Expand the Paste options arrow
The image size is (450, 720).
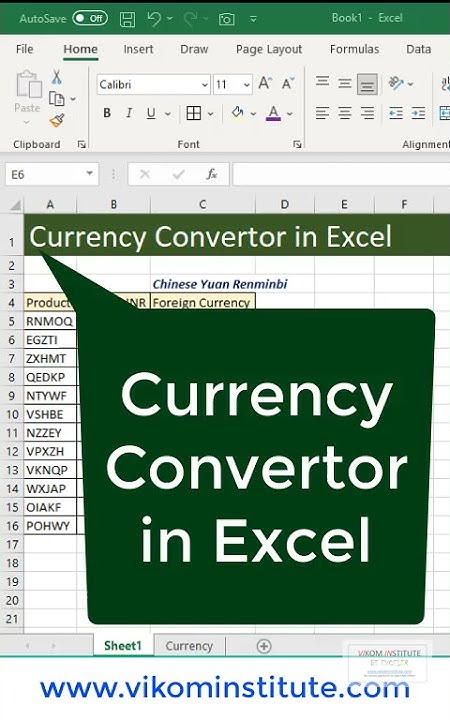tap(27, 122)
